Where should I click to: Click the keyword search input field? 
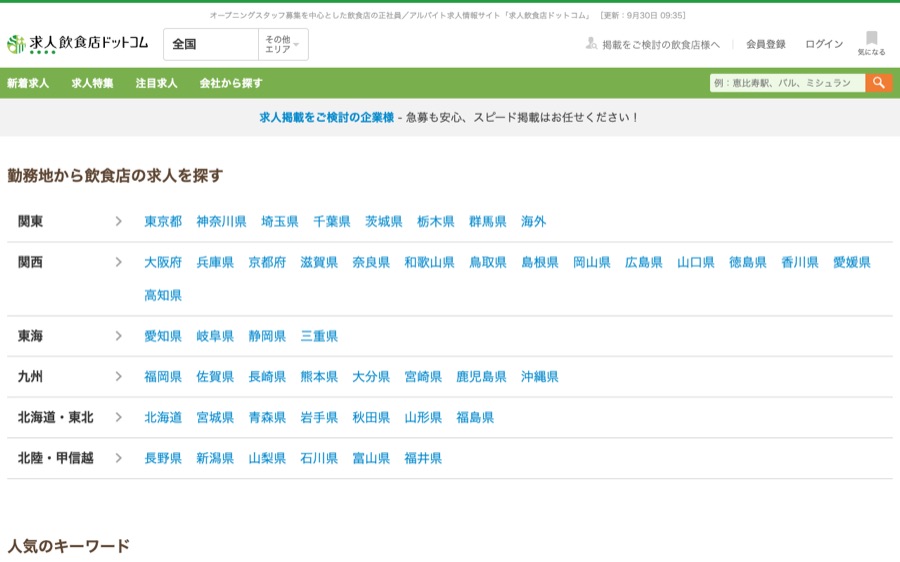[x=788, y=83]
